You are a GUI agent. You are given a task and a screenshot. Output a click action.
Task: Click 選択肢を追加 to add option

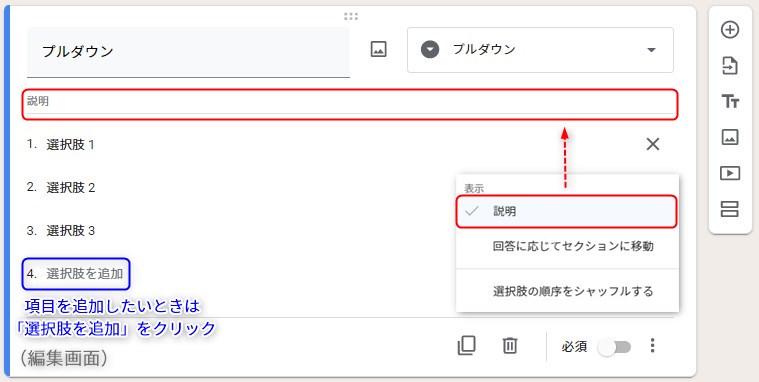pyautogui.click(x=85, y=274)
